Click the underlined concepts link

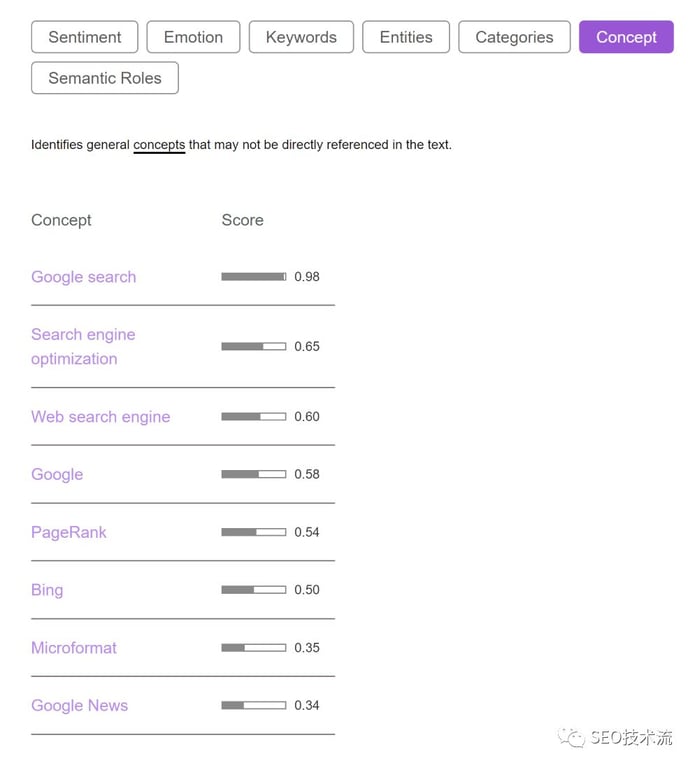click(159, 145)
